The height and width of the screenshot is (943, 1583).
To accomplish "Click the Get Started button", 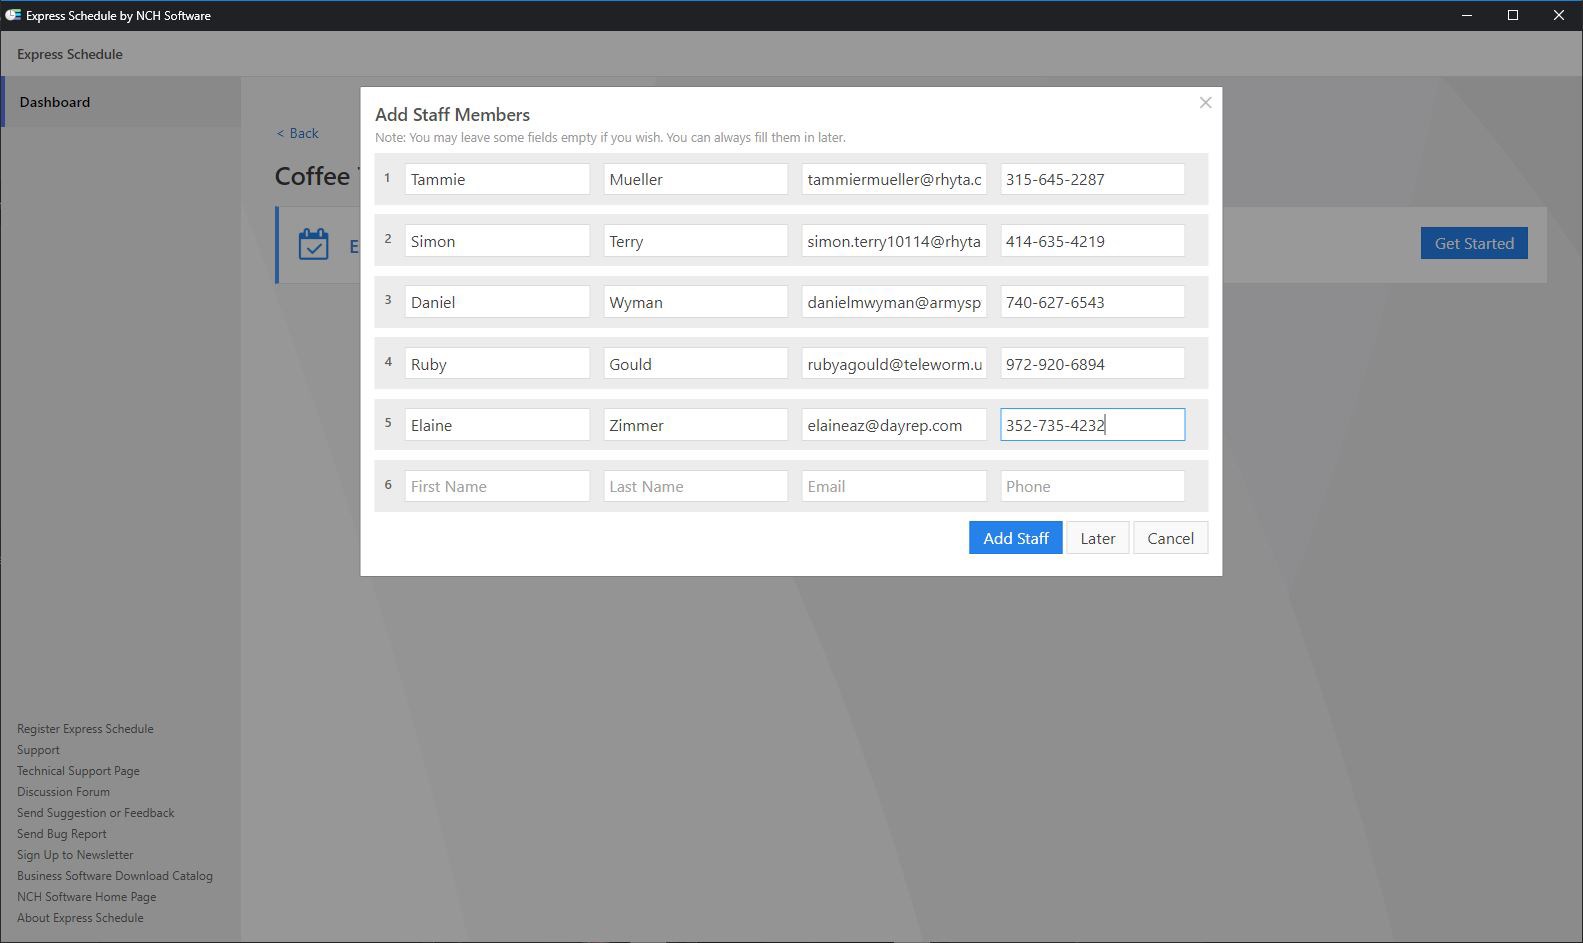I will (x=1474, y=243).
